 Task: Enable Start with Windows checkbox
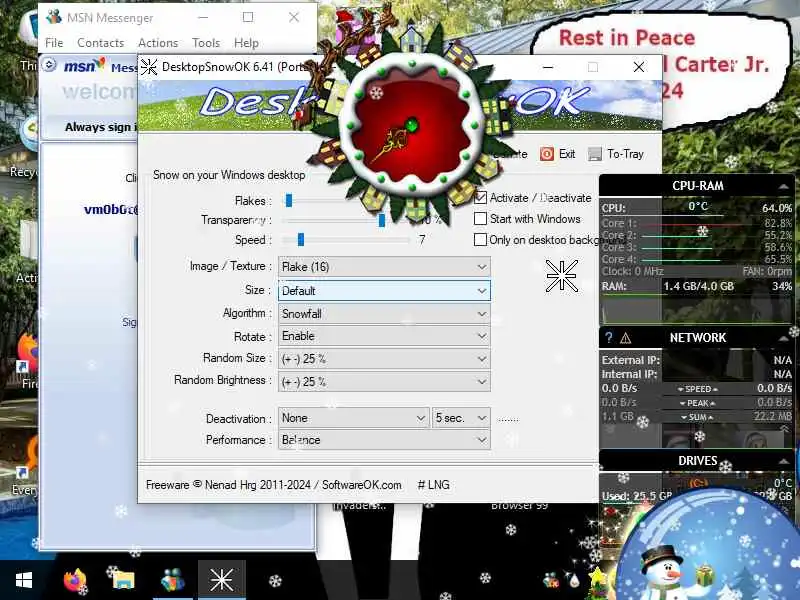coord(480,218)
